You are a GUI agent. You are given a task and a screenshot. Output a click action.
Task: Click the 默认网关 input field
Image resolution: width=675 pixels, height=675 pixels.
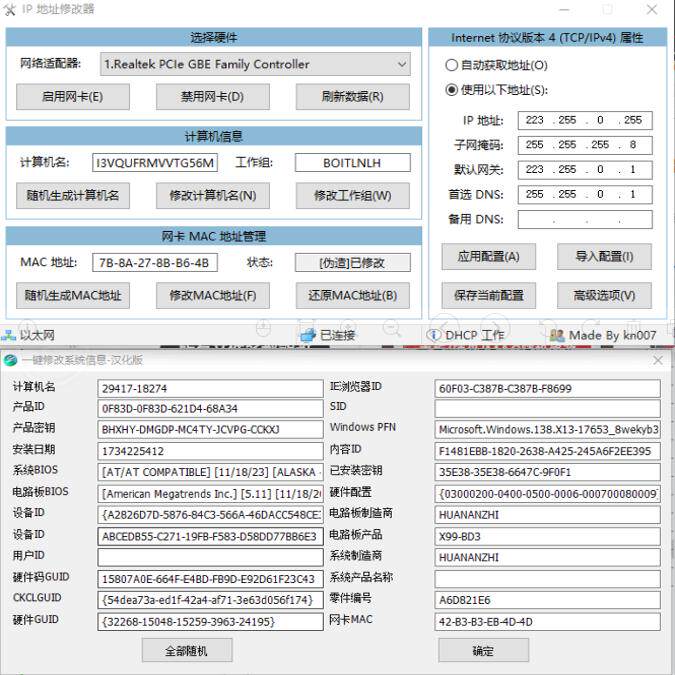tap(585, 170)
